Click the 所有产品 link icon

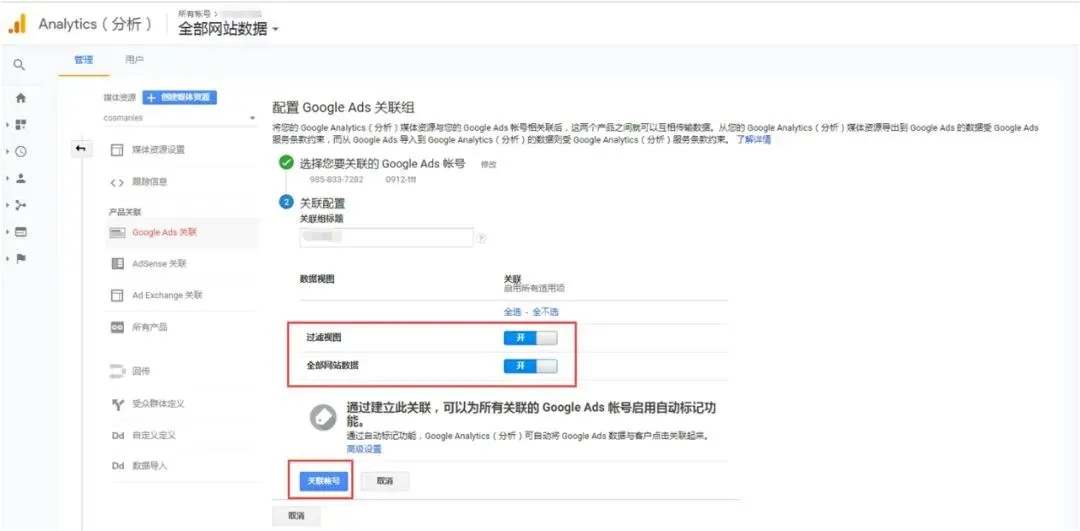117,327
